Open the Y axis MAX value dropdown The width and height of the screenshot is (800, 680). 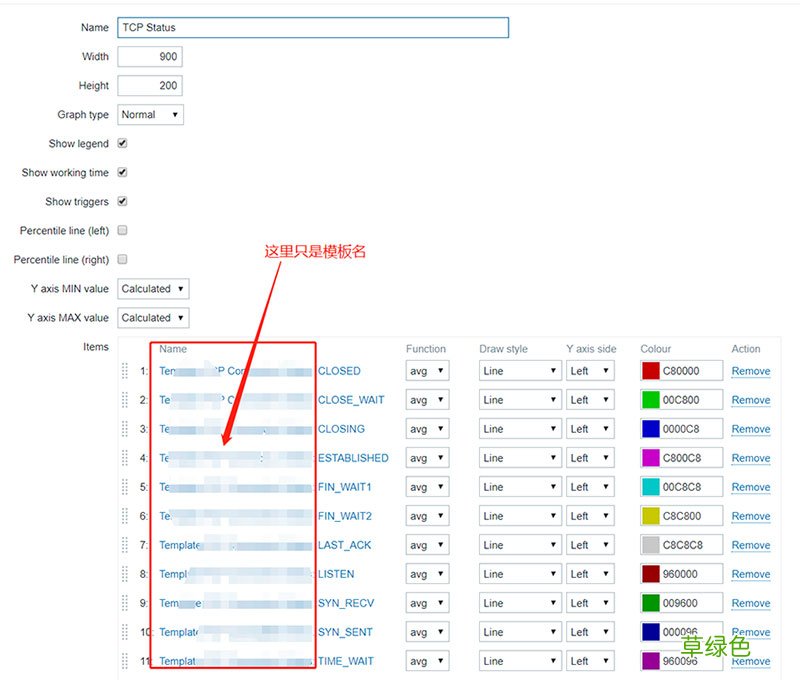pos(152,318)
